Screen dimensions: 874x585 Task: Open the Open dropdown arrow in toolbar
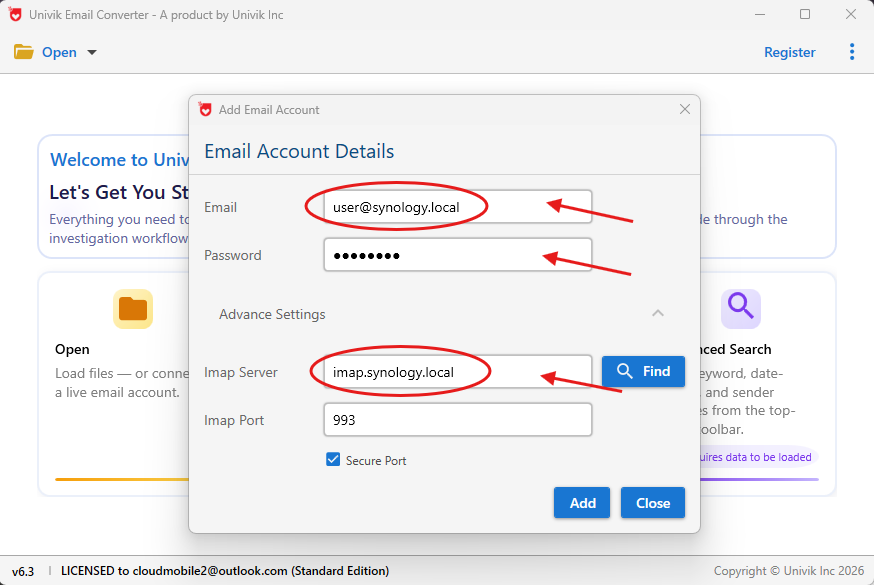[x=92, y=52]
